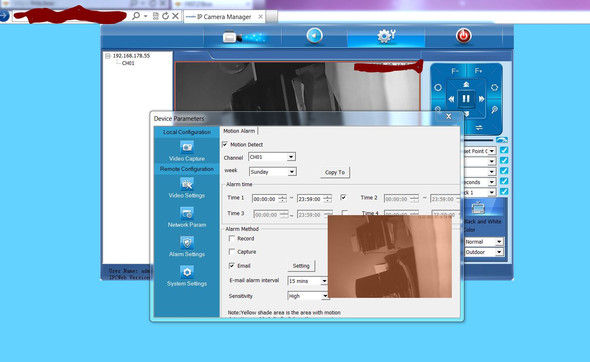Open Video Capture settings icon

187,147
